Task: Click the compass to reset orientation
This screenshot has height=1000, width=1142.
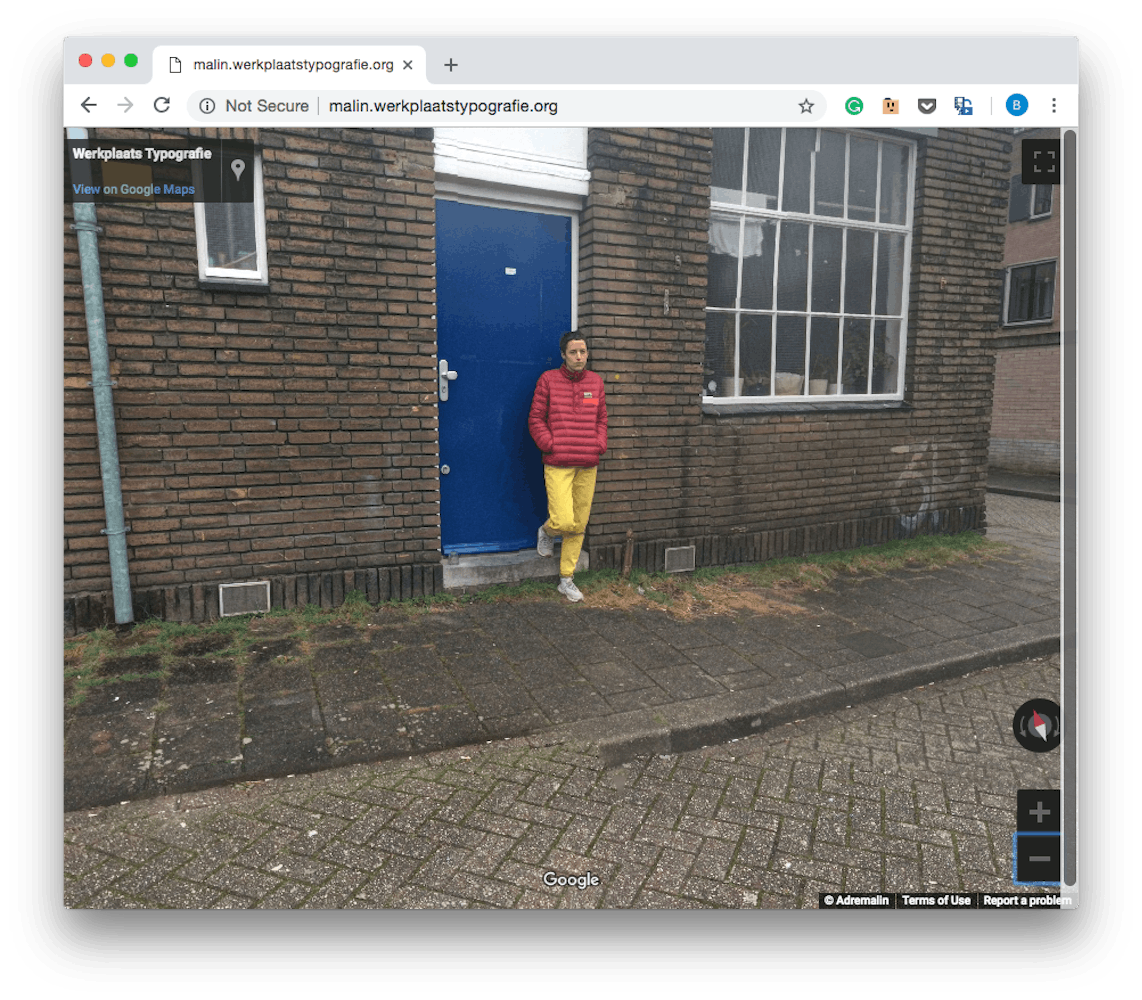Action: (x=1039, y=725)
